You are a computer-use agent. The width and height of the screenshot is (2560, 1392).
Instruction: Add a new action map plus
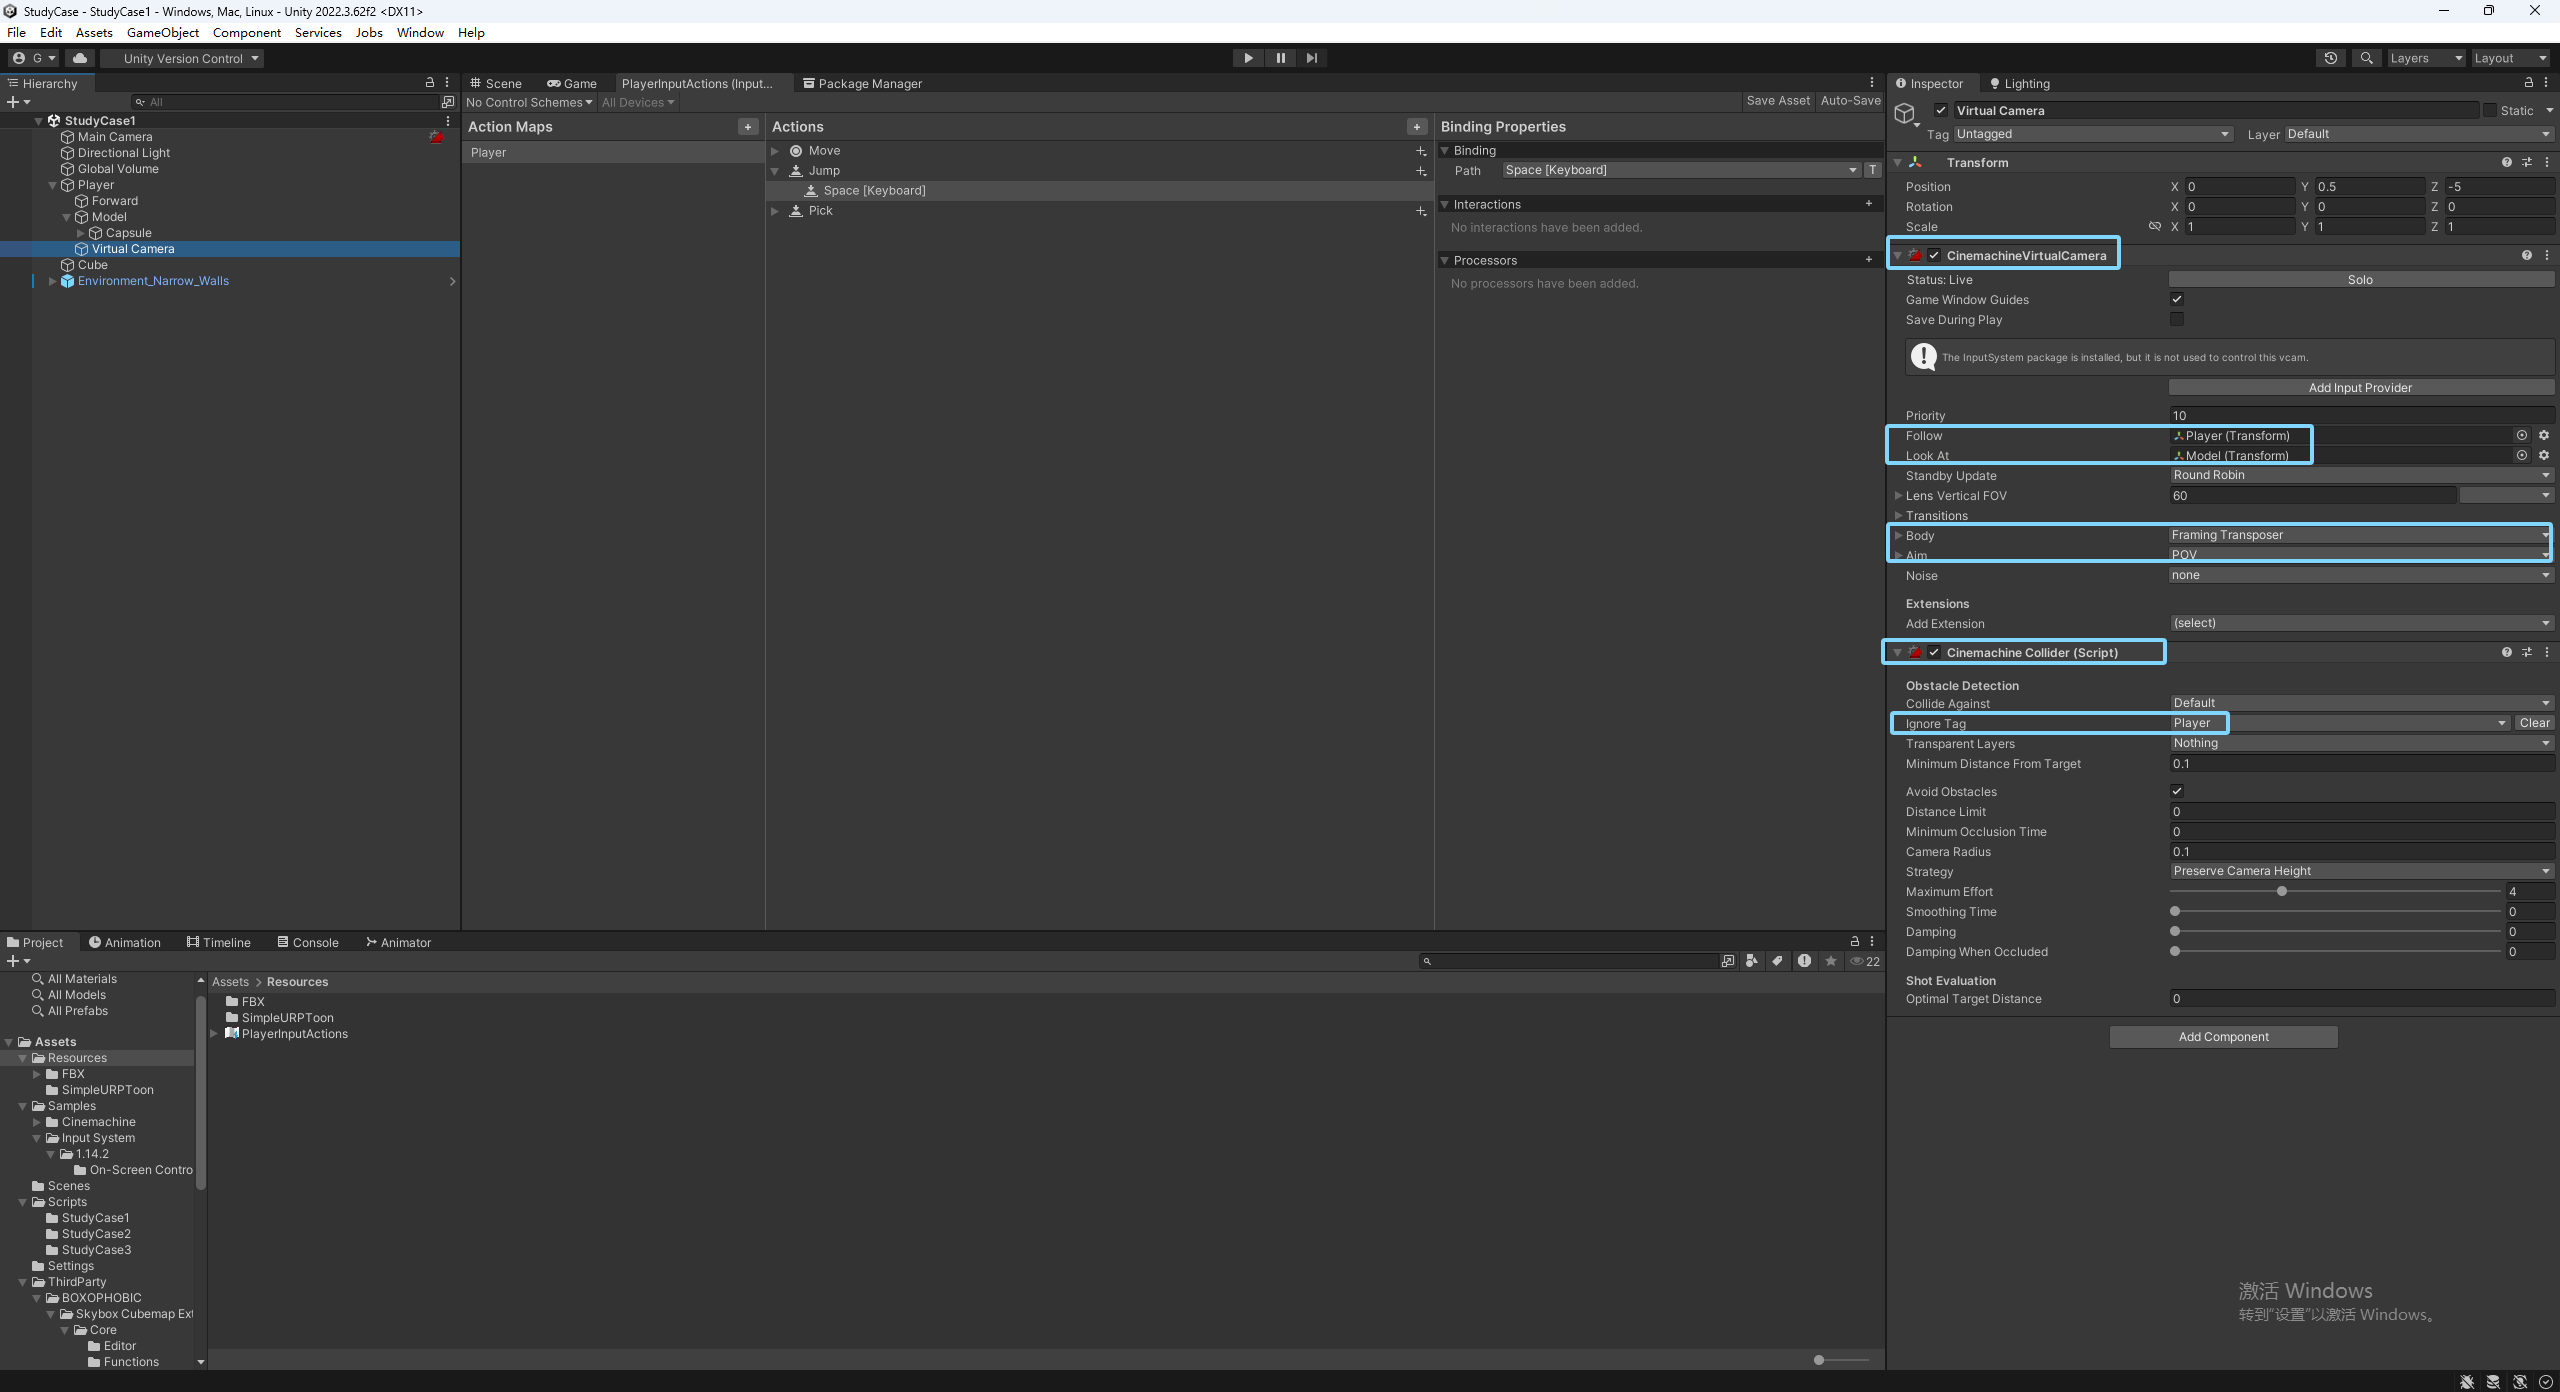747,127
